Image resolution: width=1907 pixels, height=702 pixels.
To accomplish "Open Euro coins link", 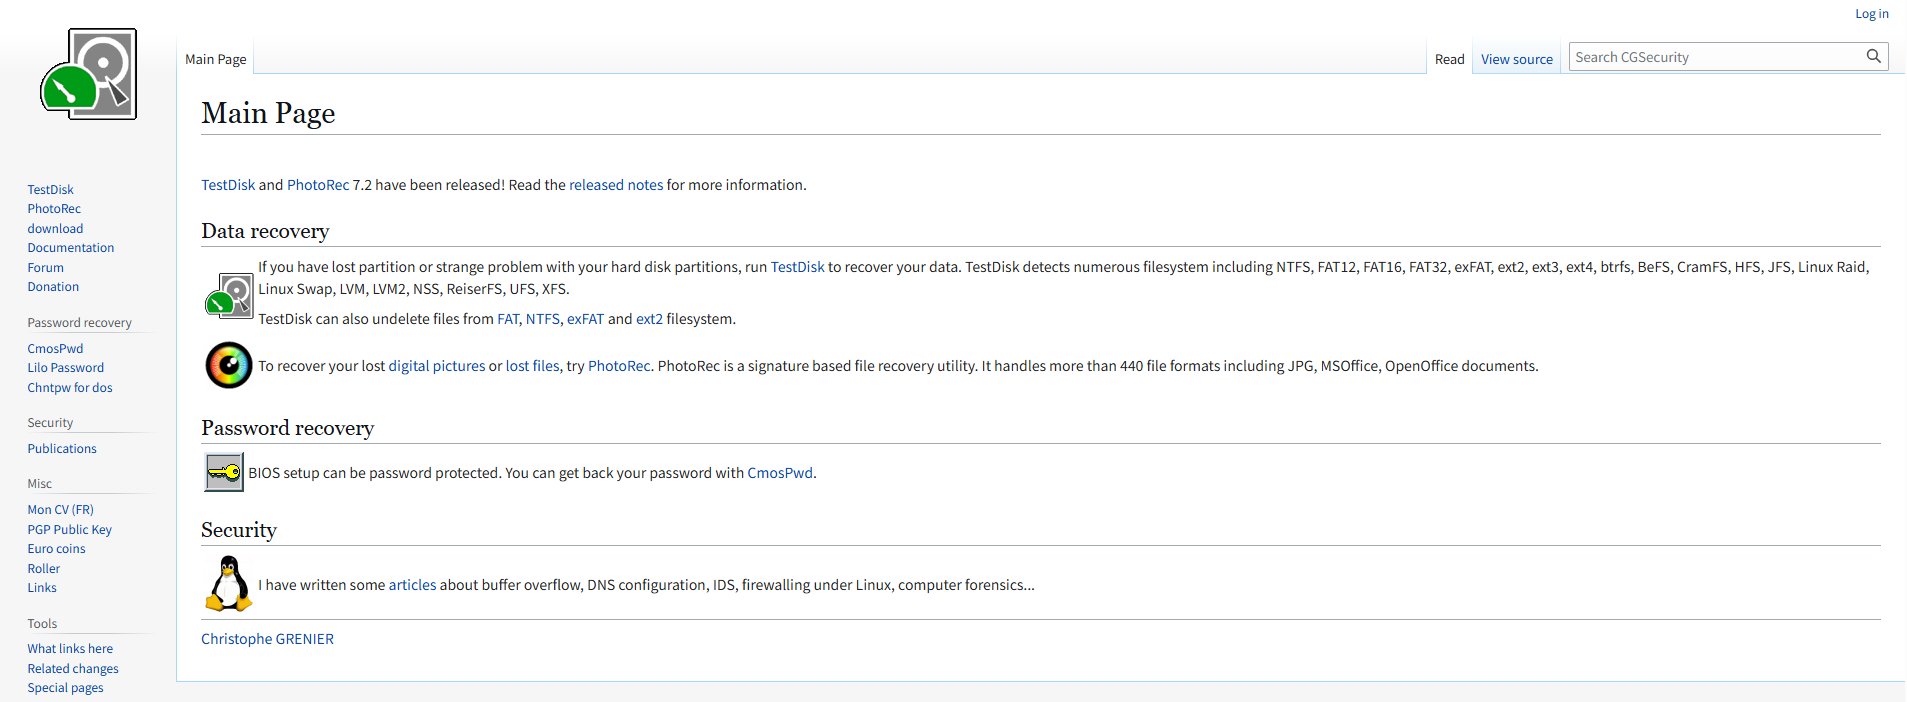I will click(x=56, y=549).
